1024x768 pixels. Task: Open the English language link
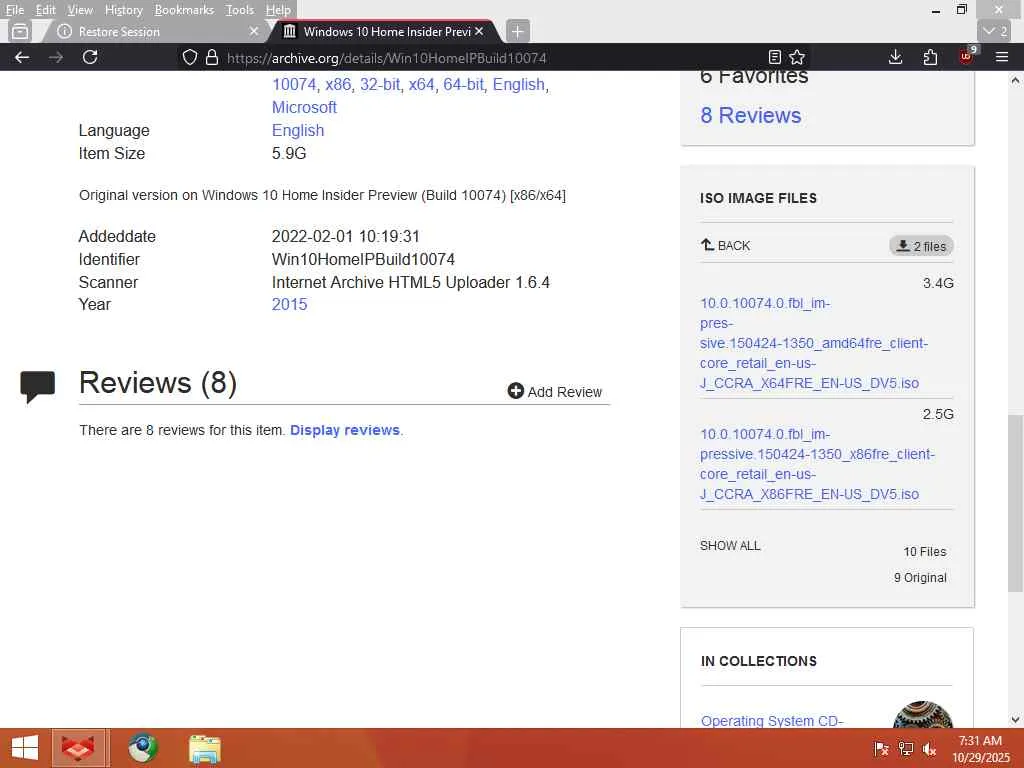click(298, 131)
